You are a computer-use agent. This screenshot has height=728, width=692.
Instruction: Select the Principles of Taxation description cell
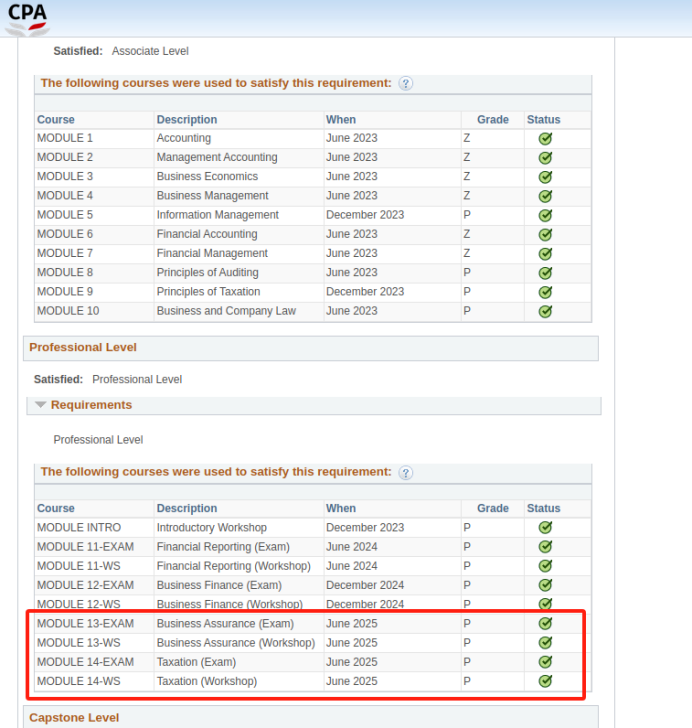click(208, 292)
